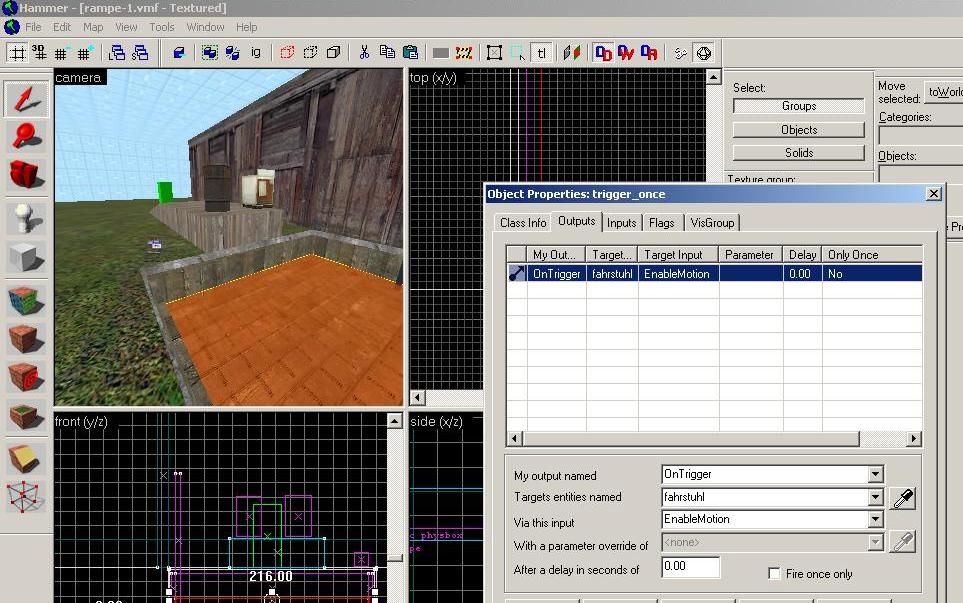963x603 pixels.
Task: Open Toggle Texture Application tool
Action: 26,301
